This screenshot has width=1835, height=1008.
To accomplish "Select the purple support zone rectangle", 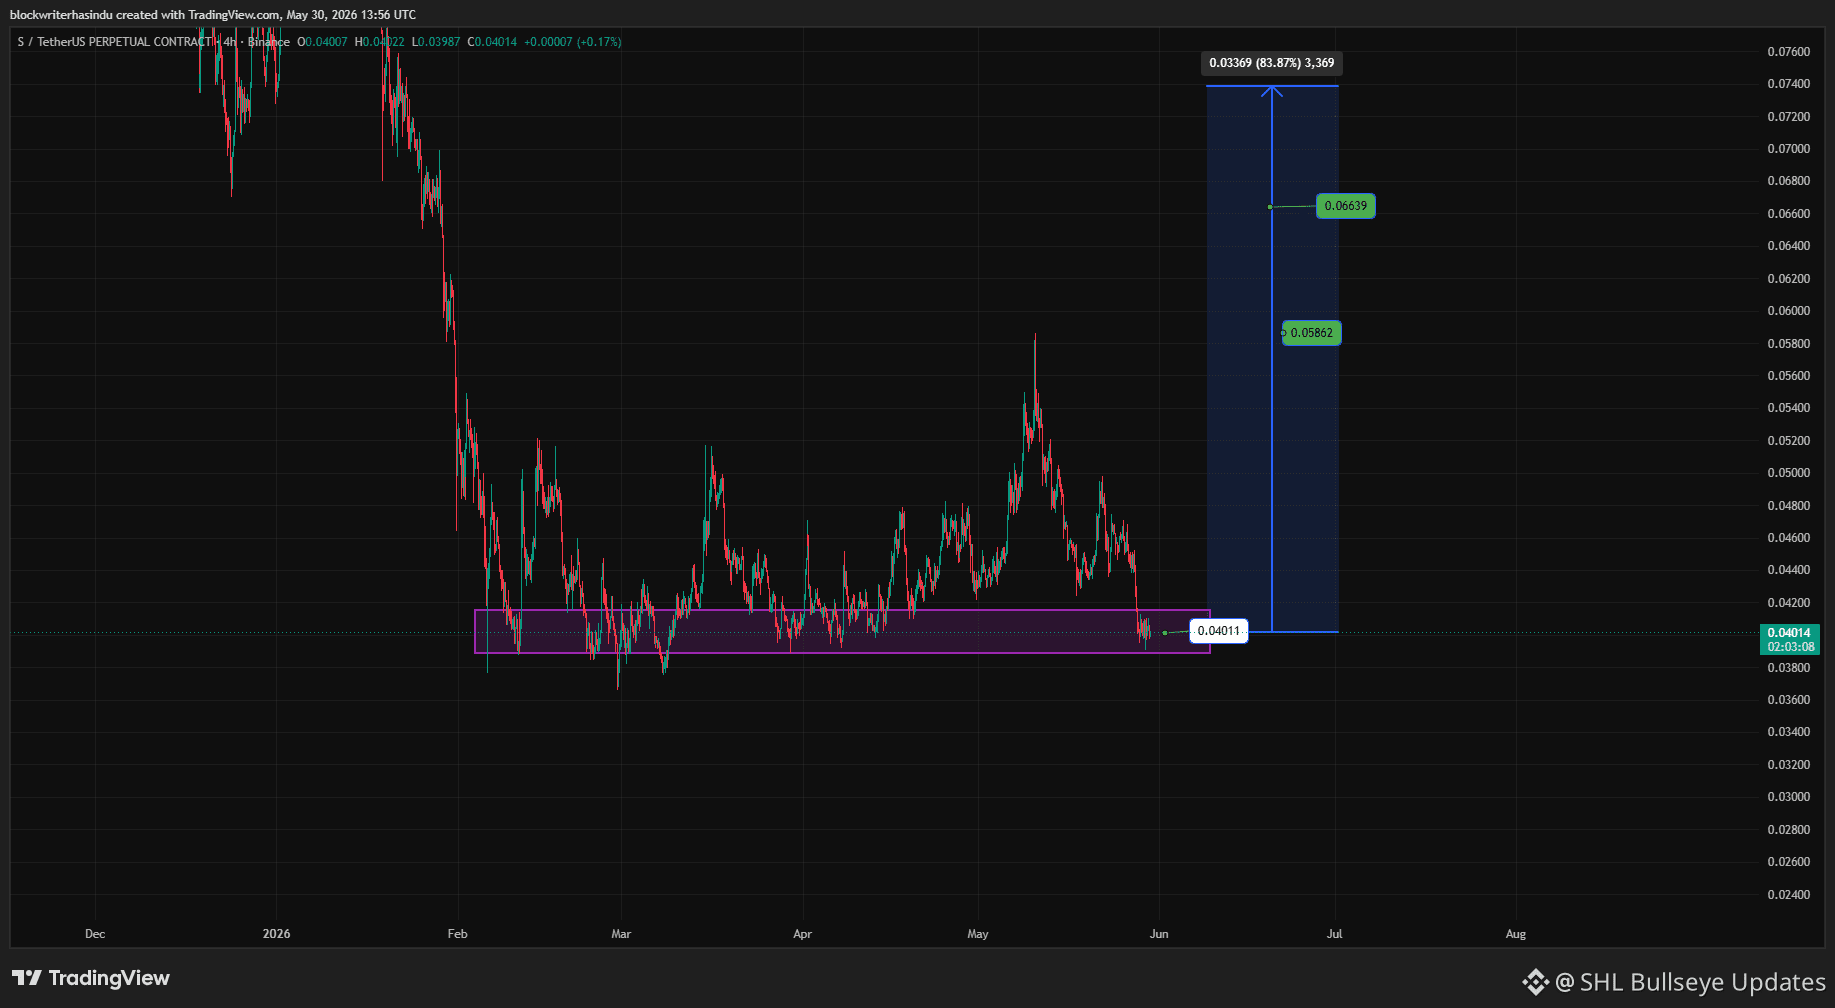I will coord(842,631).
